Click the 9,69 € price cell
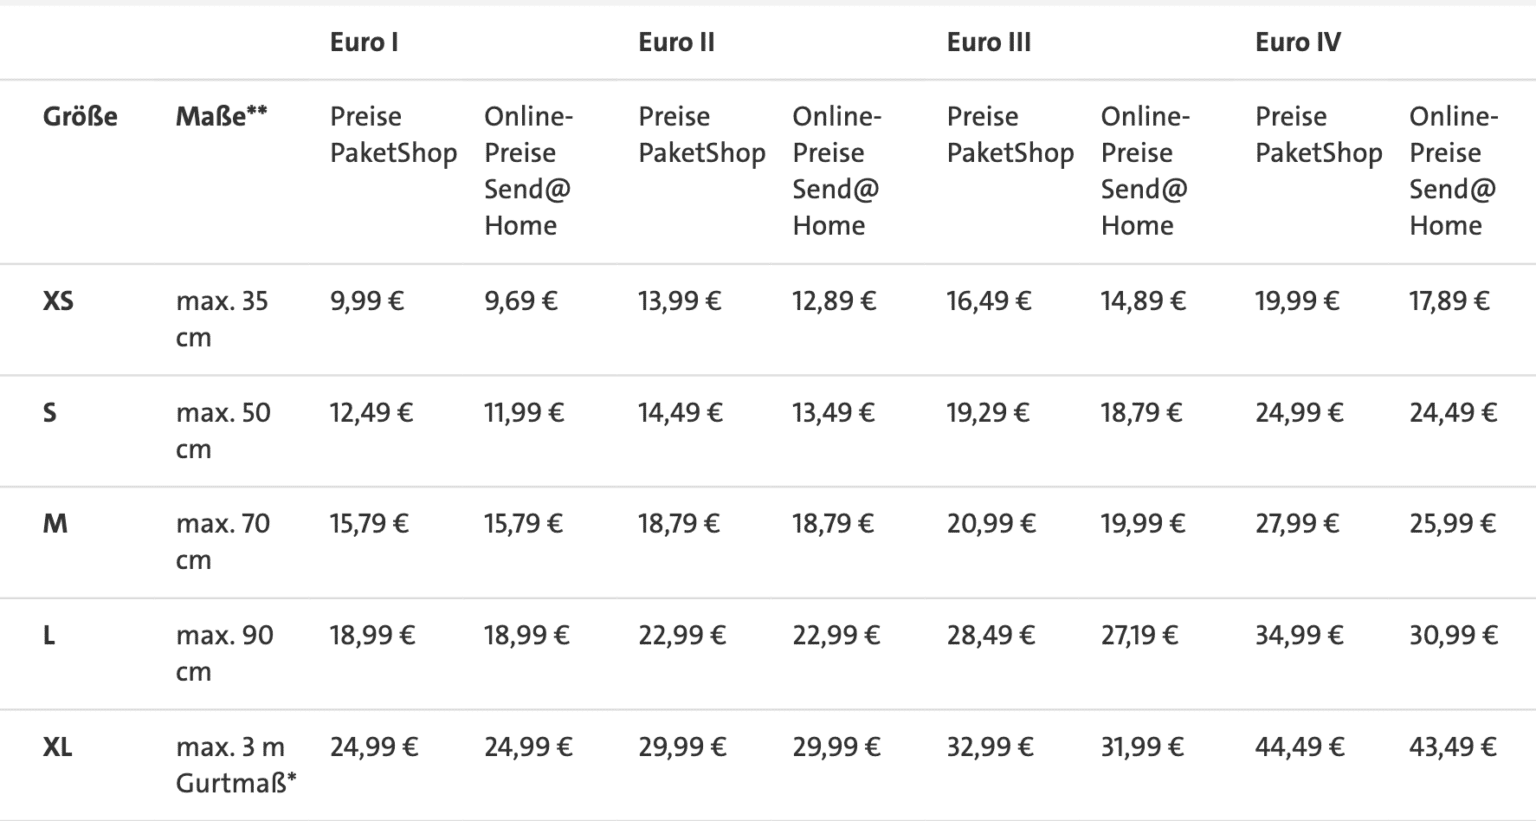This screenshot has height=821, width=1536. 520,301
